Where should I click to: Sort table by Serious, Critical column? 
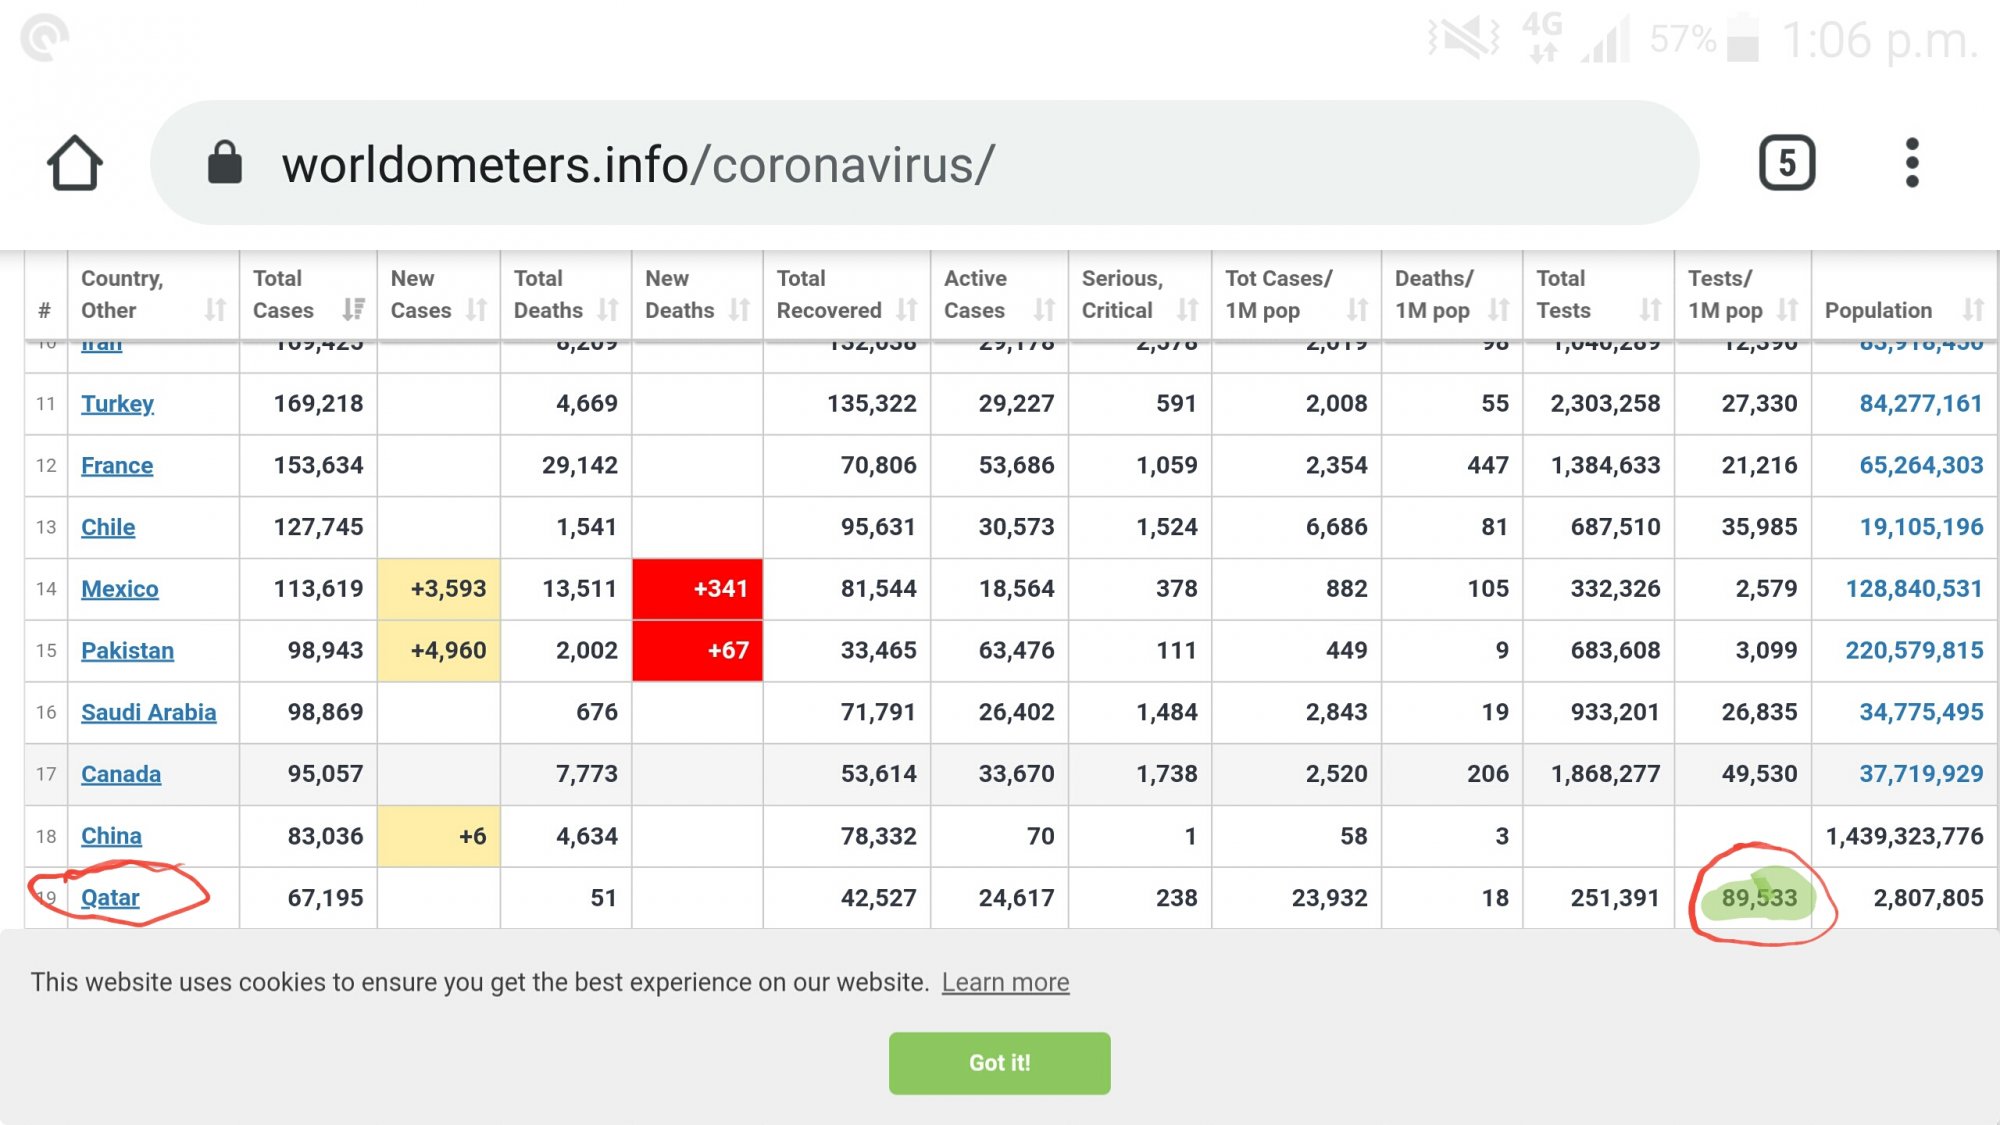point(1140,295)
